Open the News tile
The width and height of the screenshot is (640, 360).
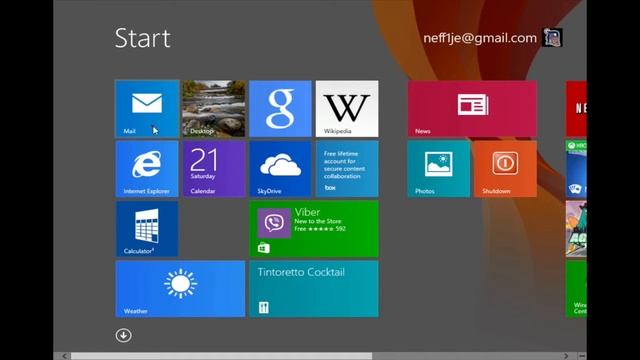[x=472, y=109]
